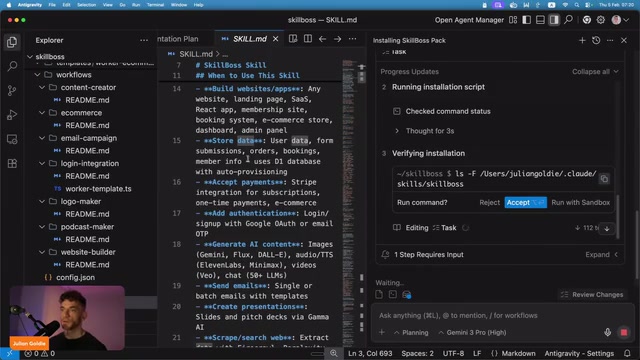Change the Markdown language mode
The image size is (640, 360).
[518, 353]
